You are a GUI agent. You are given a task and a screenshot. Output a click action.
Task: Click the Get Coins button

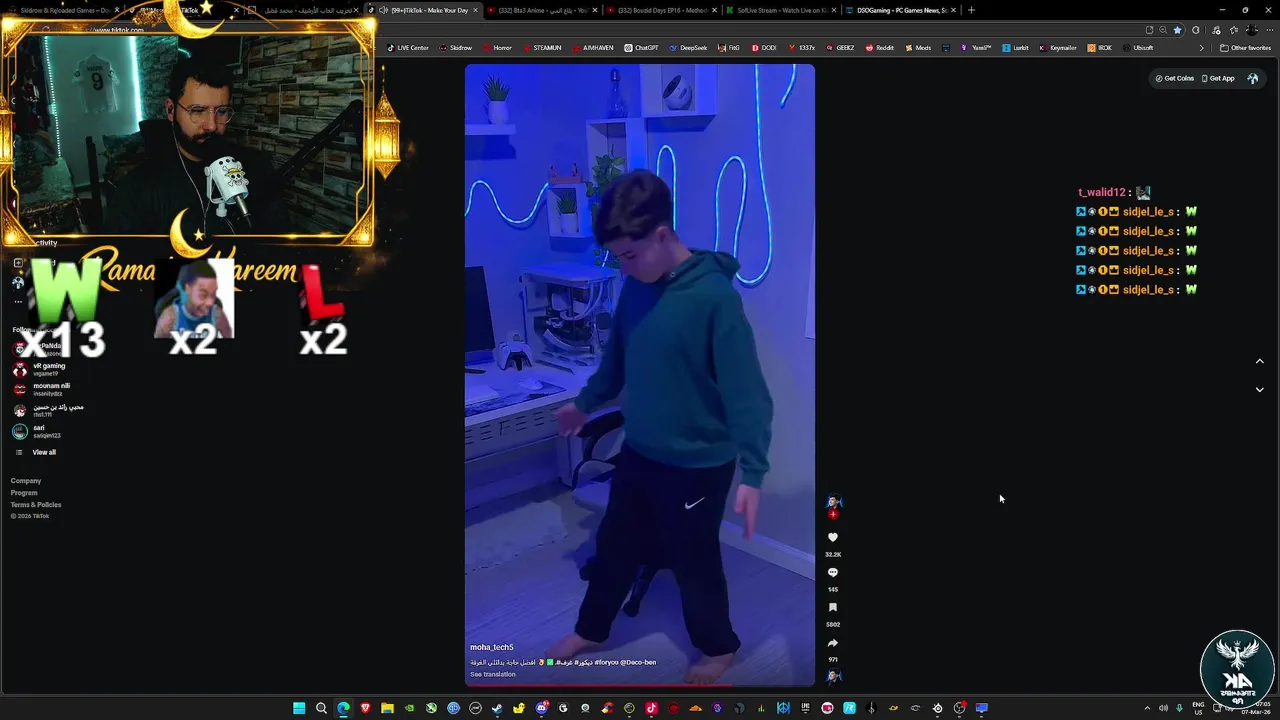coord(1174,78)
